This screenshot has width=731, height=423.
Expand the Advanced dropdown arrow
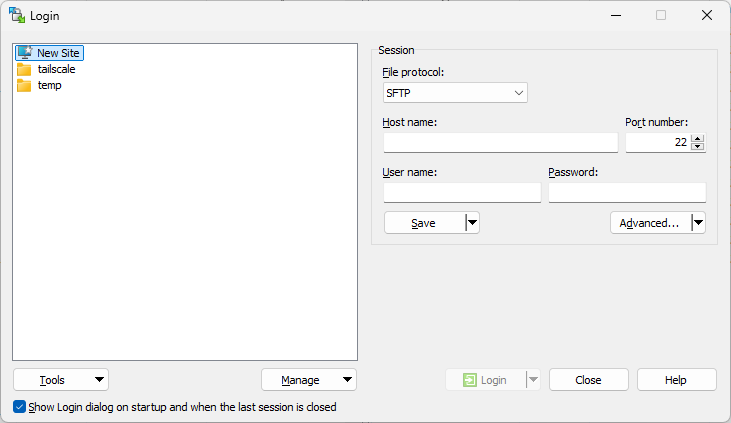[x=698, y=223]
